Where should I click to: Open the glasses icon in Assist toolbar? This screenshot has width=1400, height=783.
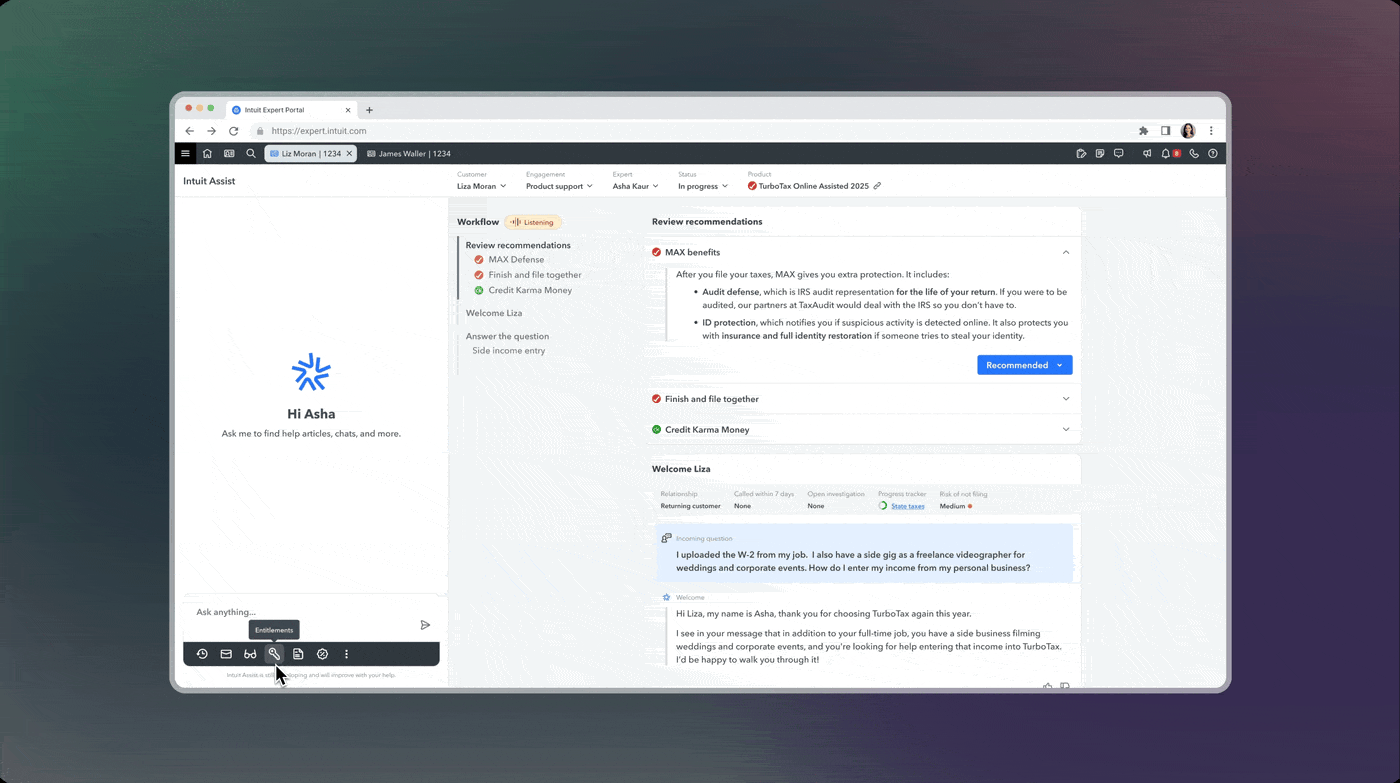[250, 654]
